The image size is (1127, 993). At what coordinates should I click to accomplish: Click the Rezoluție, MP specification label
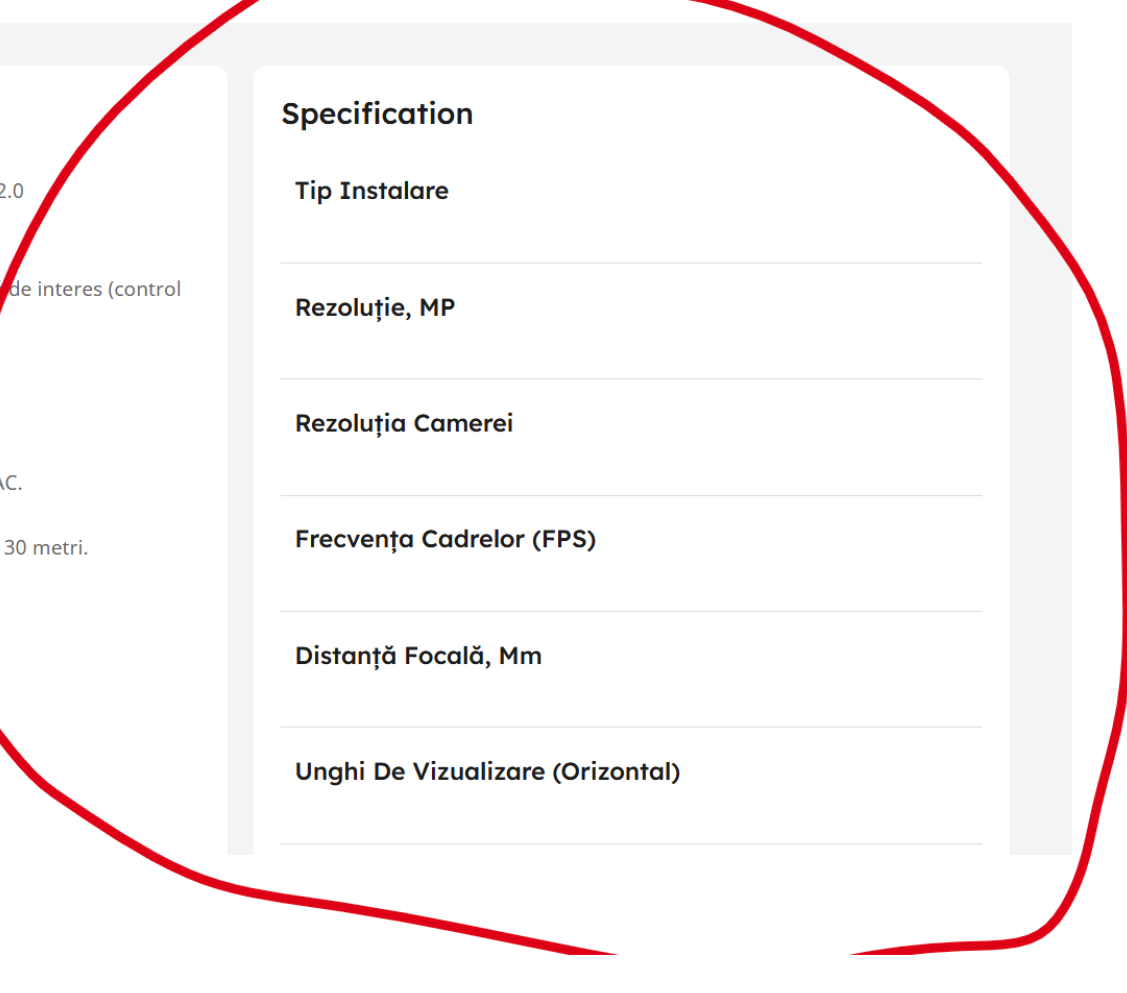coord(374,308)
